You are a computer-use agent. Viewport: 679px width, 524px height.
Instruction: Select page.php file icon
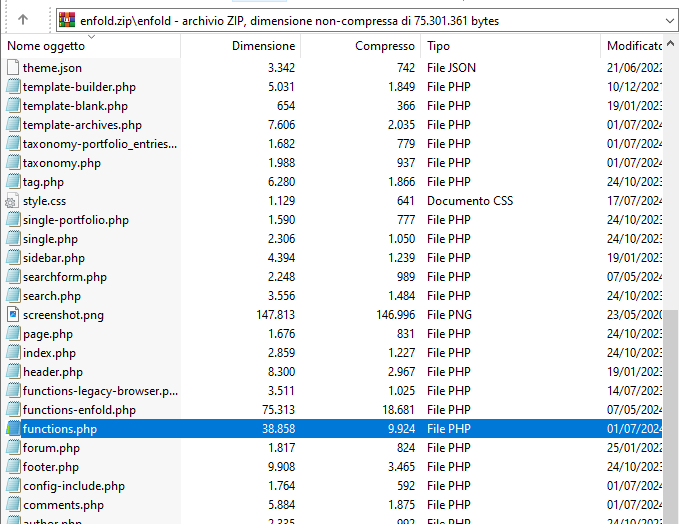[13, 334]
